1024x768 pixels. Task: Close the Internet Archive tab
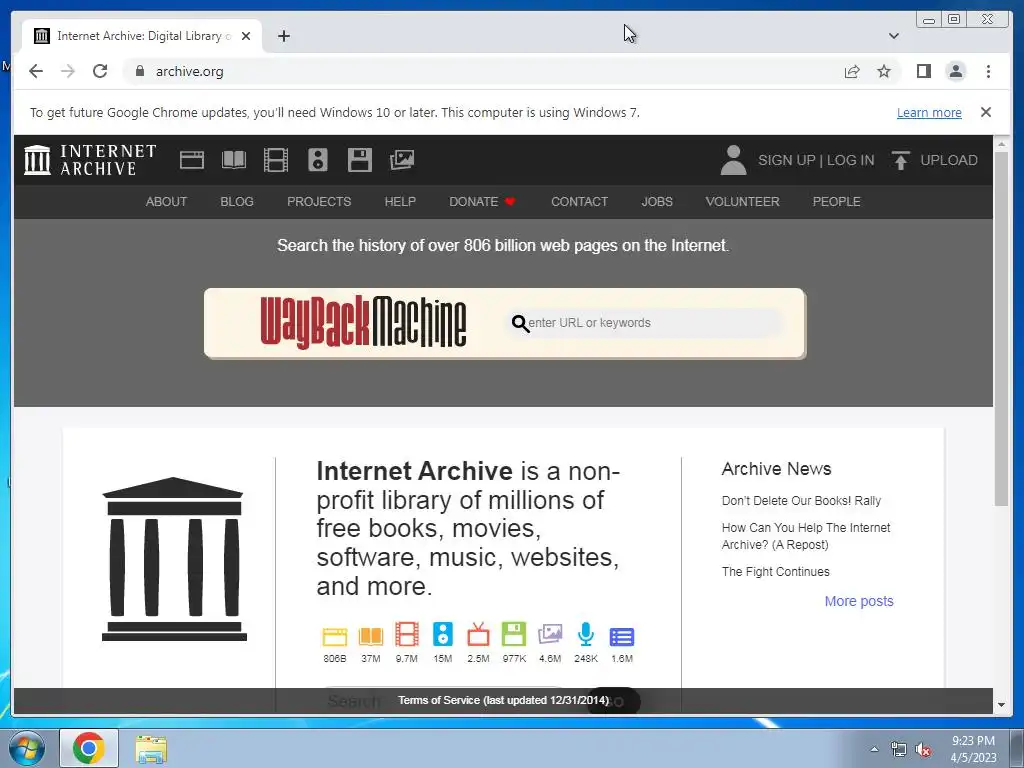click(x=246, y=36)
